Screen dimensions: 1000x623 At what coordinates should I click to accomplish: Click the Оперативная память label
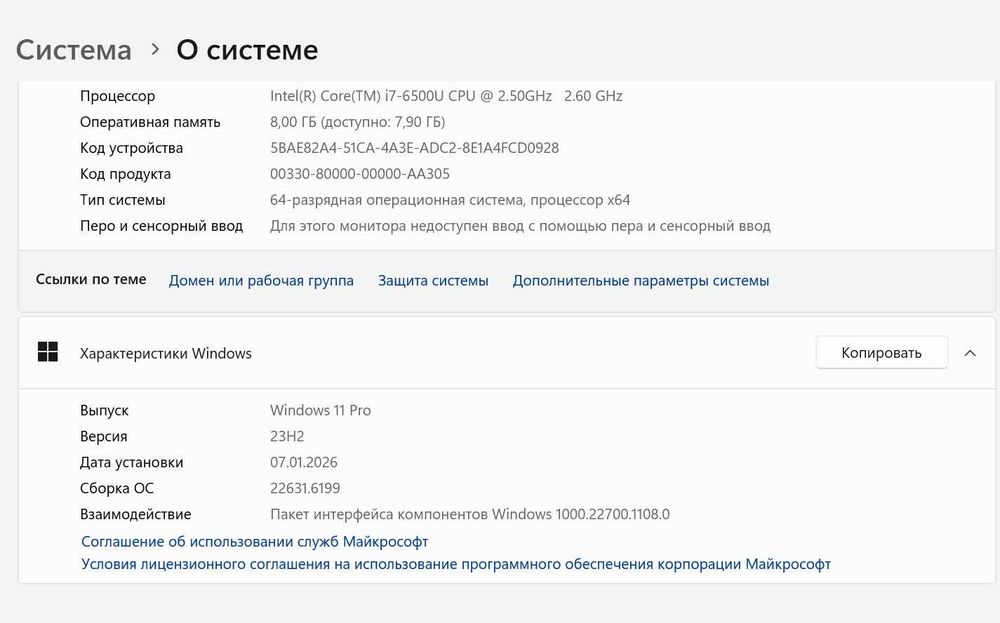(x=150, y=122)
